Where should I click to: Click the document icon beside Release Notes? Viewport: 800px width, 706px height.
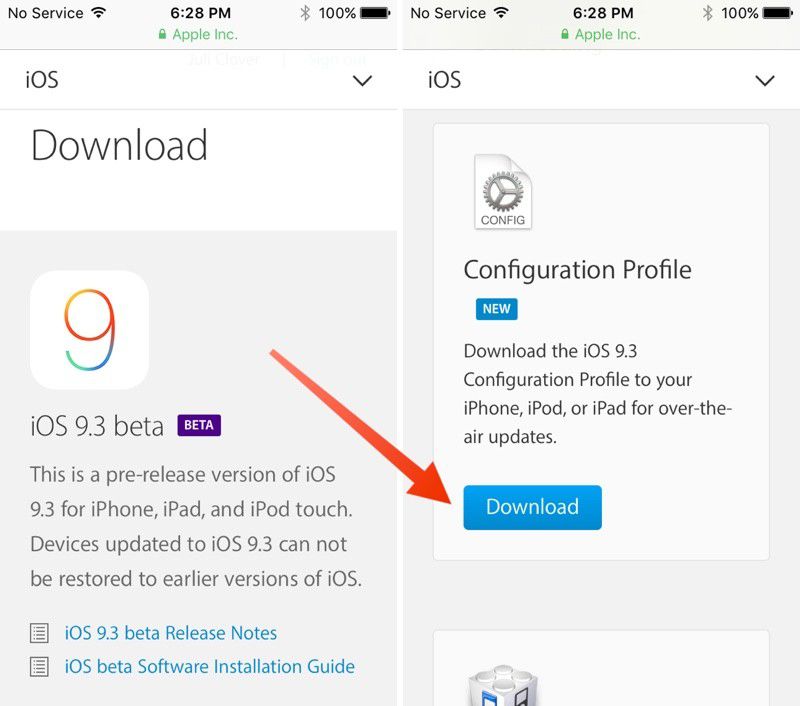coord(38,633)
